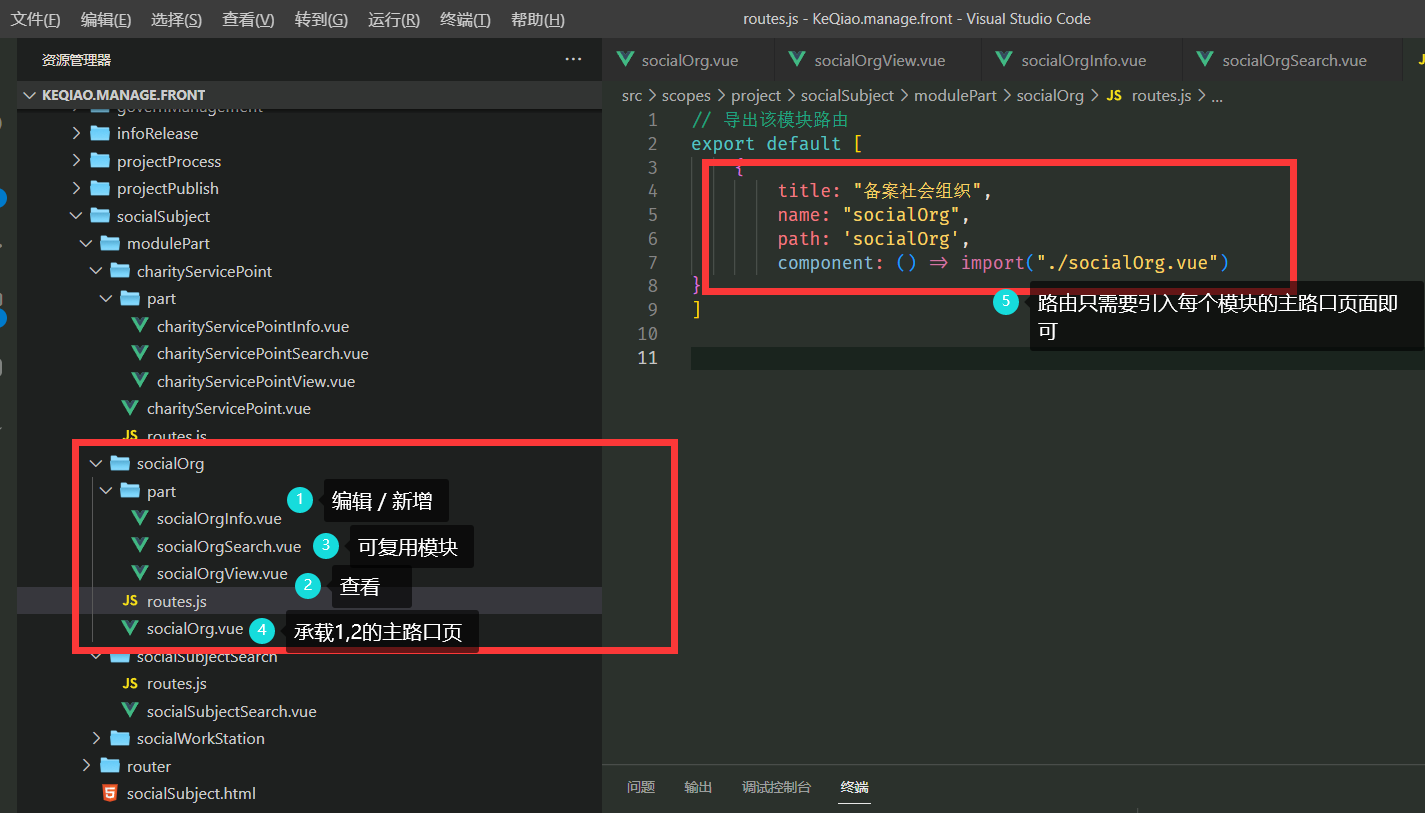The image size is (1425, 813).
Task: Click socialSubject in the breadcrumb path
Action: 847,96
